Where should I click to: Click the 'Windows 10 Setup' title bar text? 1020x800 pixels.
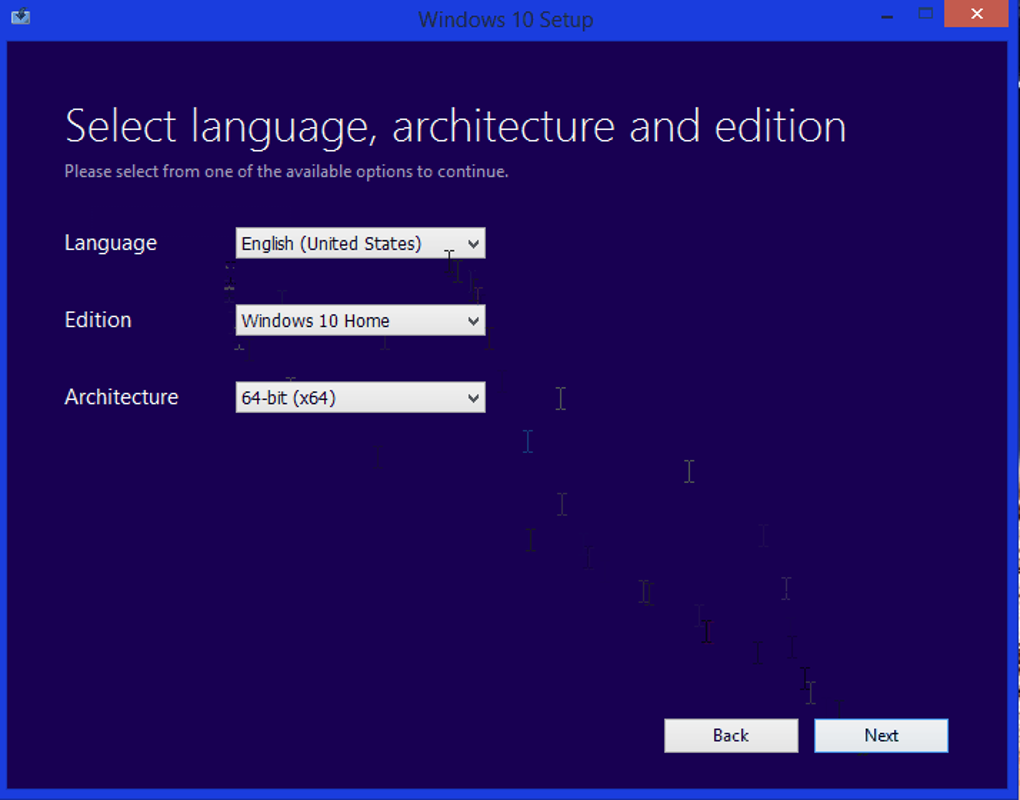[505, 20]
